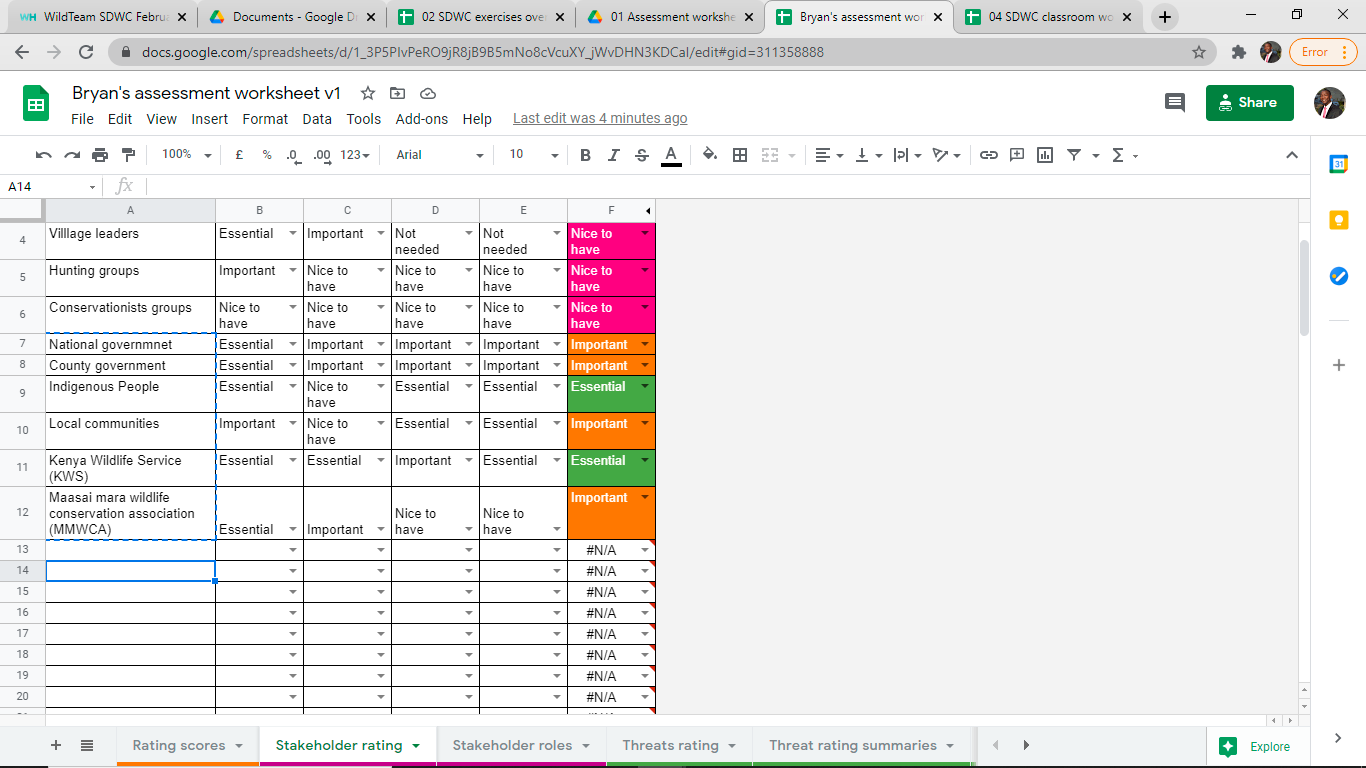Toggle italic text formatting
Viewport: 1366px width, 768px height.
(614, 155)
